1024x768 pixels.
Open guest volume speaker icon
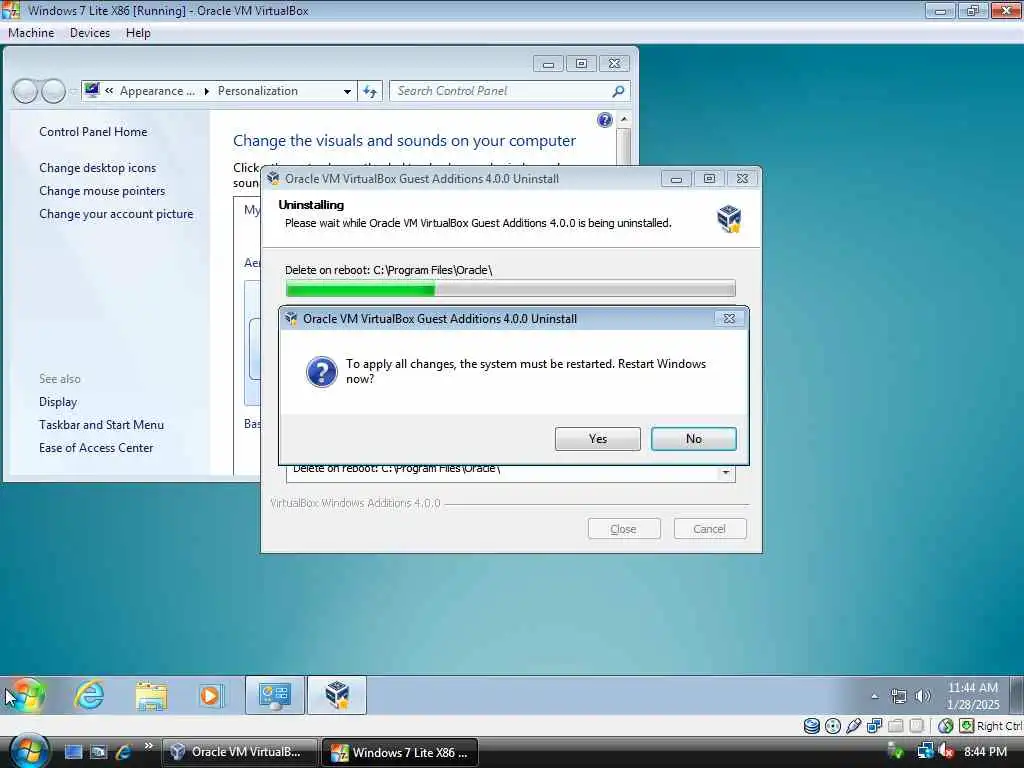pos(923,696)
